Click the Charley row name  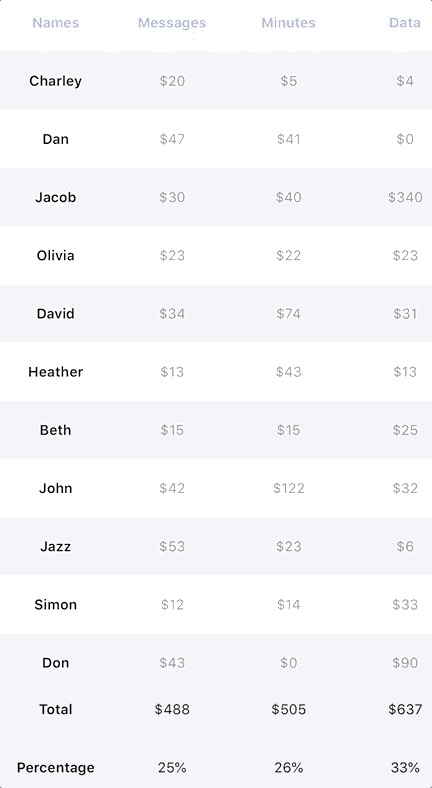55,81
